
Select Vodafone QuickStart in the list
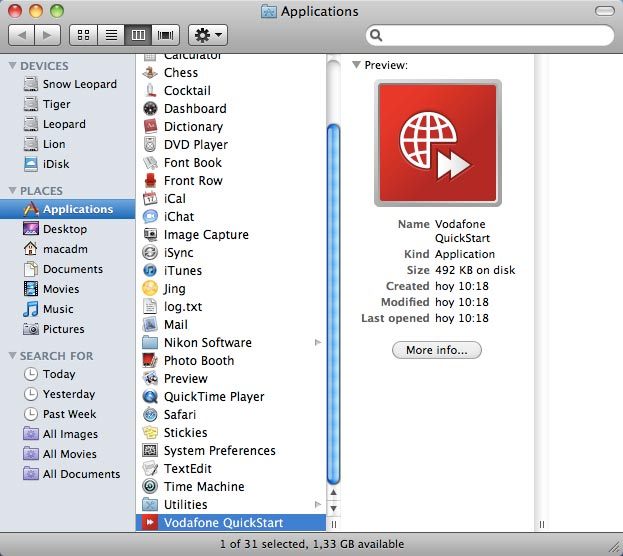point(231,522)
